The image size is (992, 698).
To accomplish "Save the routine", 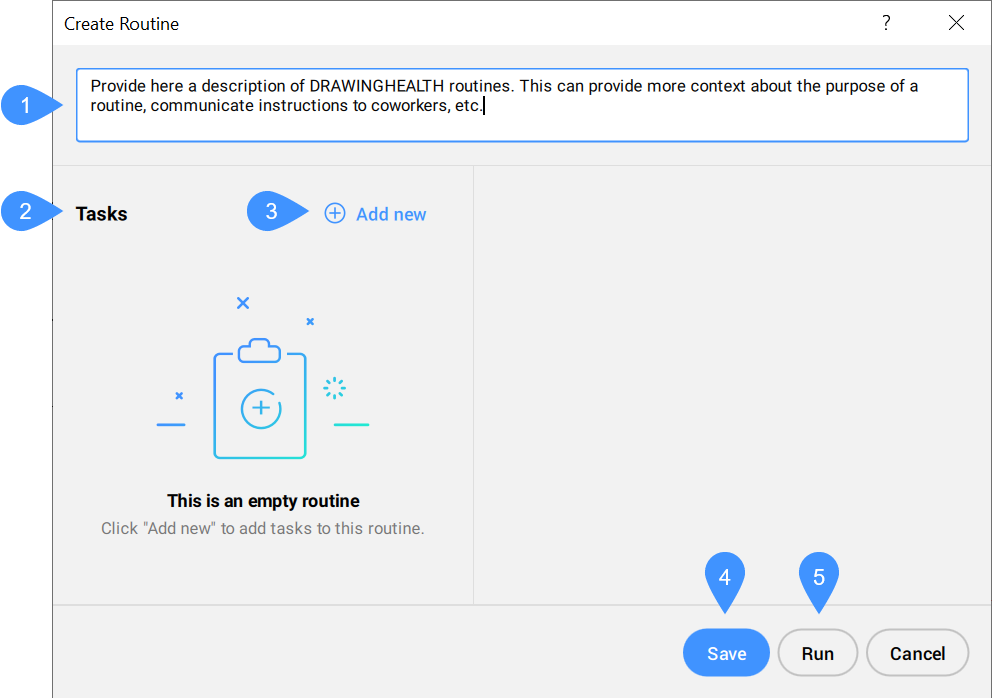I will [x=726, y=654].
